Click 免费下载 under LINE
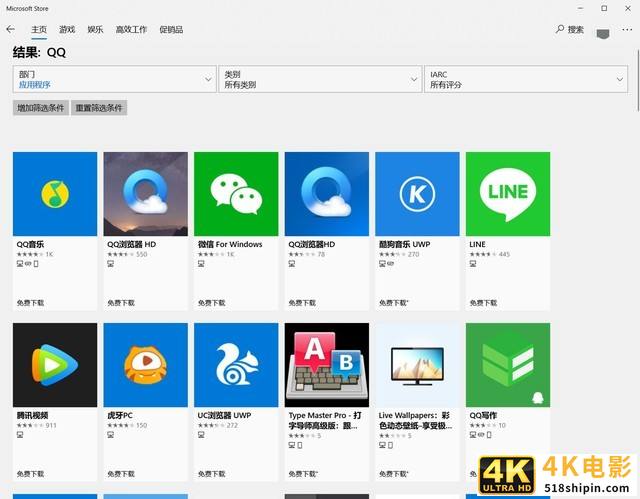Viewport: 640px width, 499px height. [483, 303]
